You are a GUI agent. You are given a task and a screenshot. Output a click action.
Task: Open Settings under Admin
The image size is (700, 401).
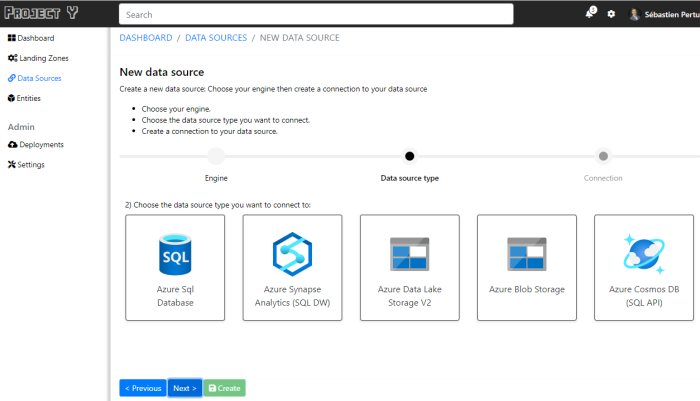pos(31,164)
